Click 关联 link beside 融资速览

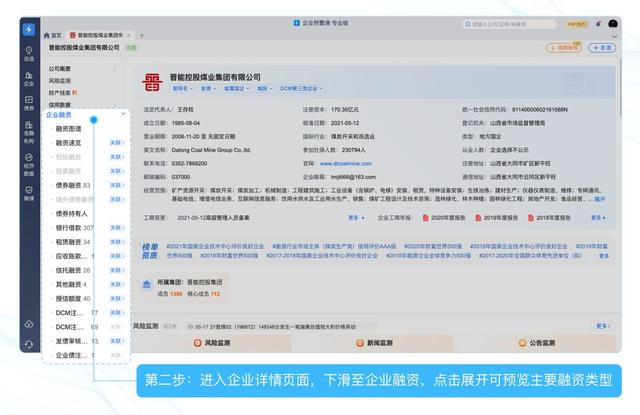click(x=117, y=143)
